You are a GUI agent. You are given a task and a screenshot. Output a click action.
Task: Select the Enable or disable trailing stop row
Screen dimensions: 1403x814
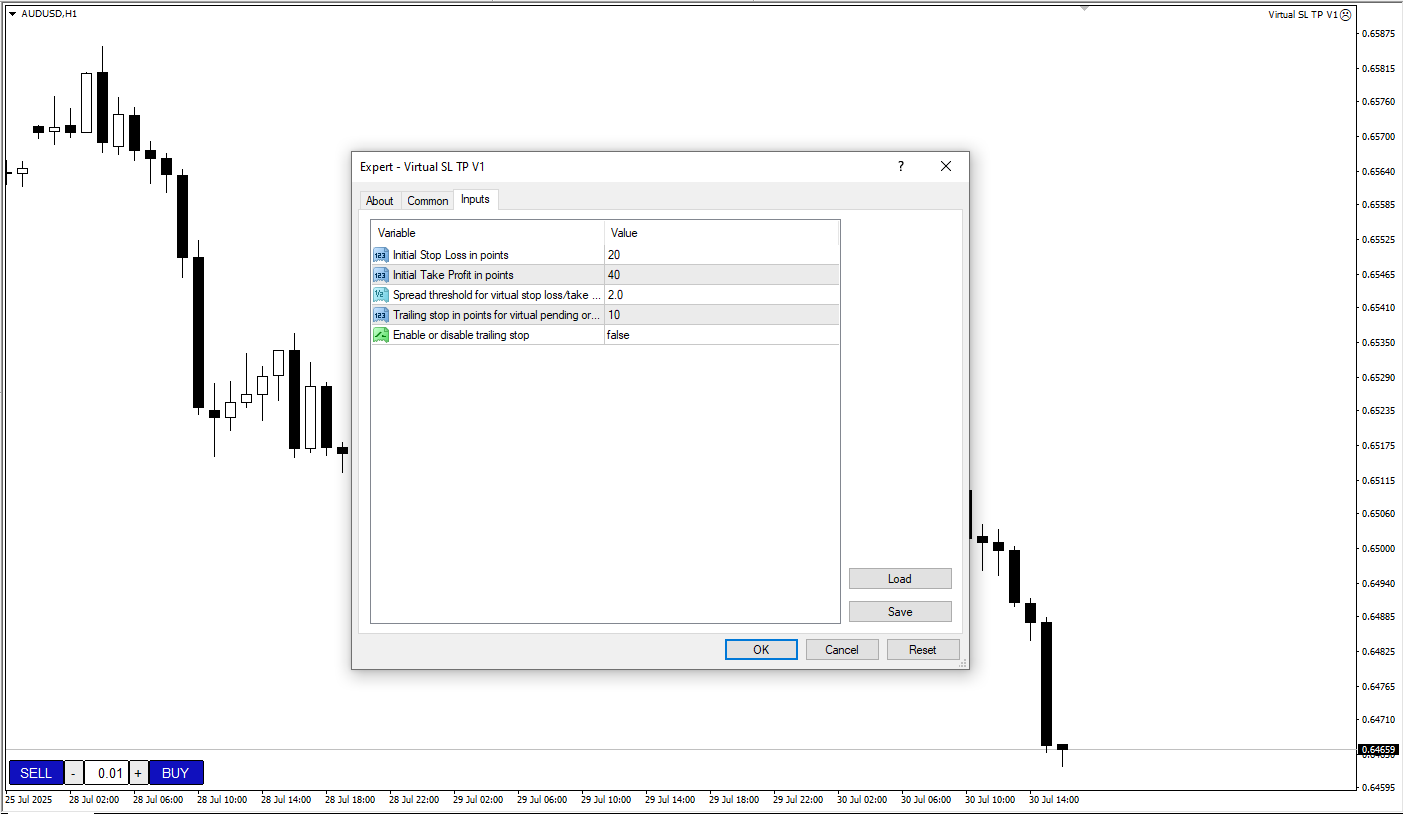(x=605, y=335)
